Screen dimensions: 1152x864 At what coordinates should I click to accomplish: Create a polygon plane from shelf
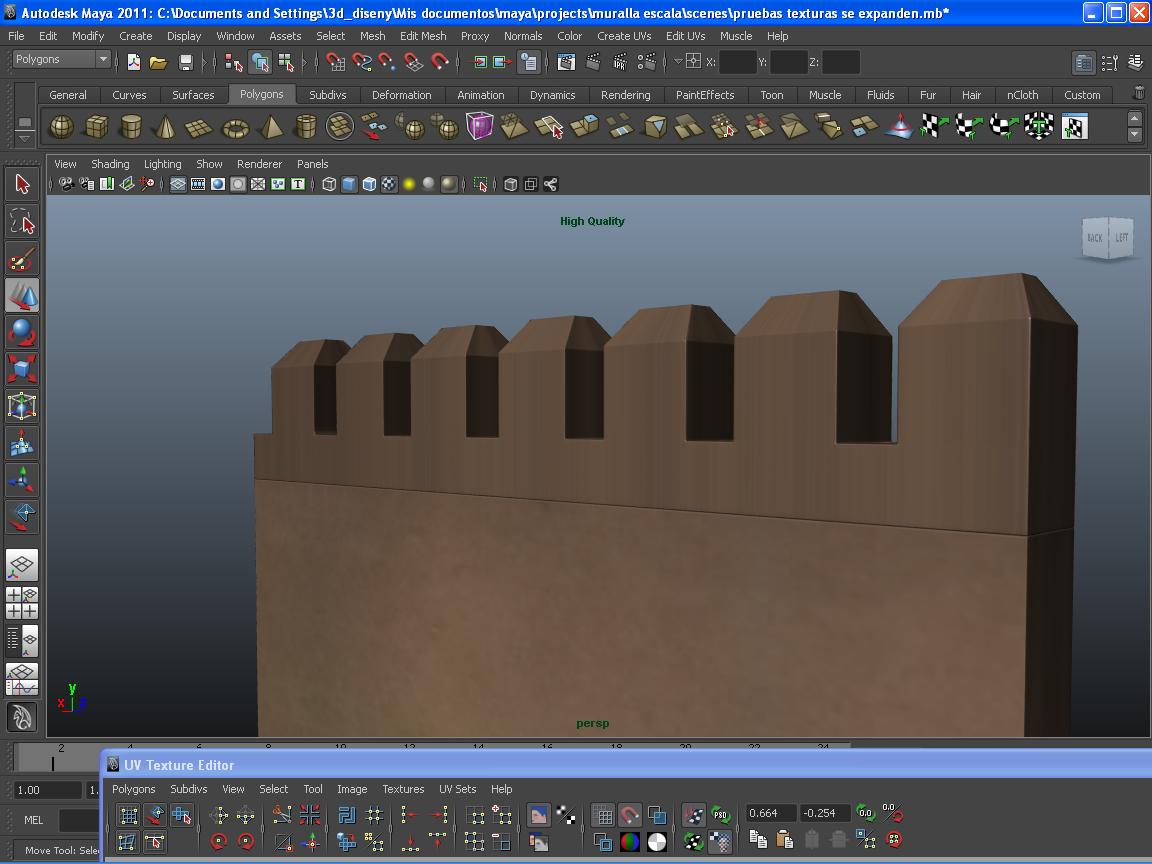[200, 127]
